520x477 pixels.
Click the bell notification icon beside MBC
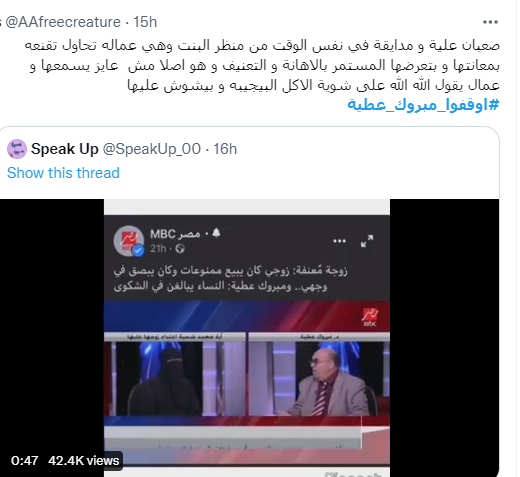click(216, 233)
